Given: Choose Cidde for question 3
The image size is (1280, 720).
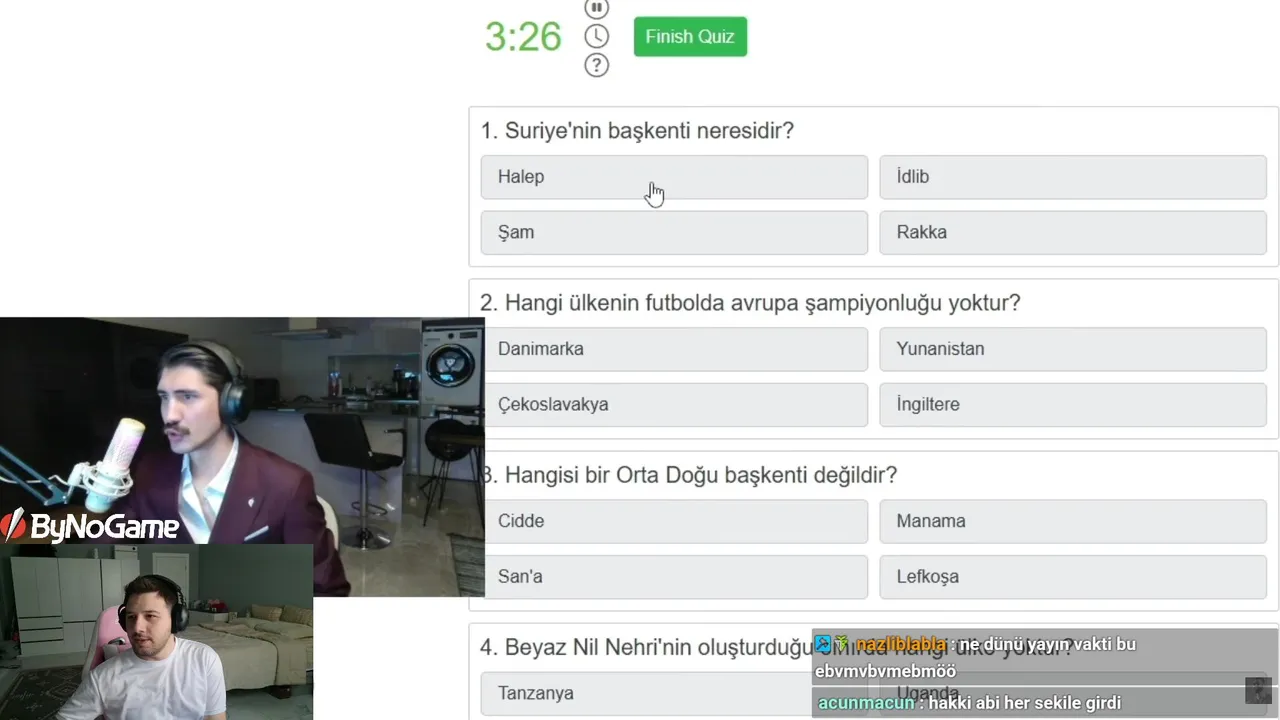Looking at the screenshot, I should pyautogui.click(x=676, y=521).
